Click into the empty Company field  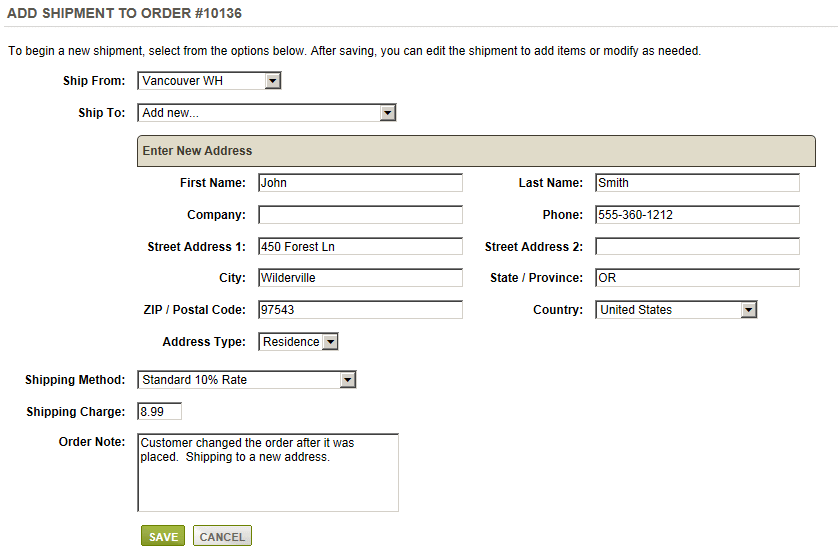[360, 215]
